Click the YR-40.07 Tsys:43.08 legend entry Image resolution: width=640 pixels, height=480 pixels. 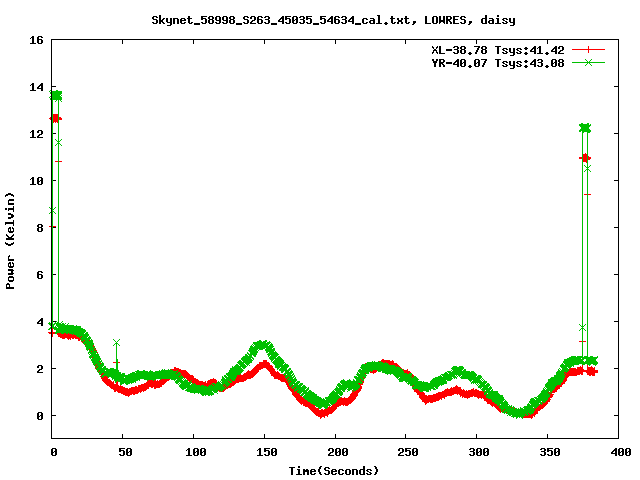tap(498, 63)
